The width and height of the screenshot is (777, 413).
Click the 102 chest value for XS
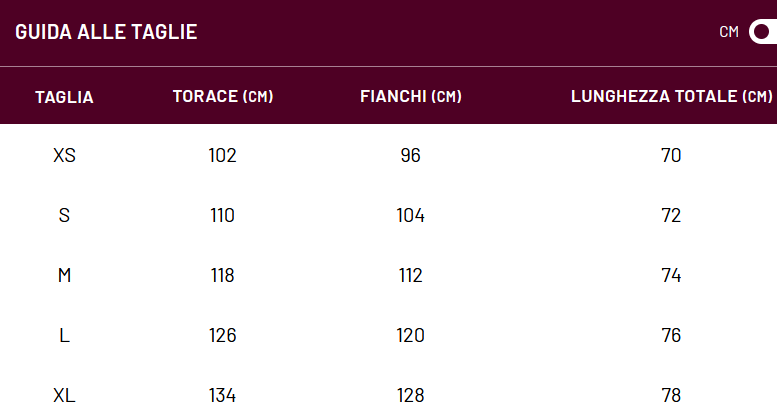pyautogui.click(x=223, y=156)
